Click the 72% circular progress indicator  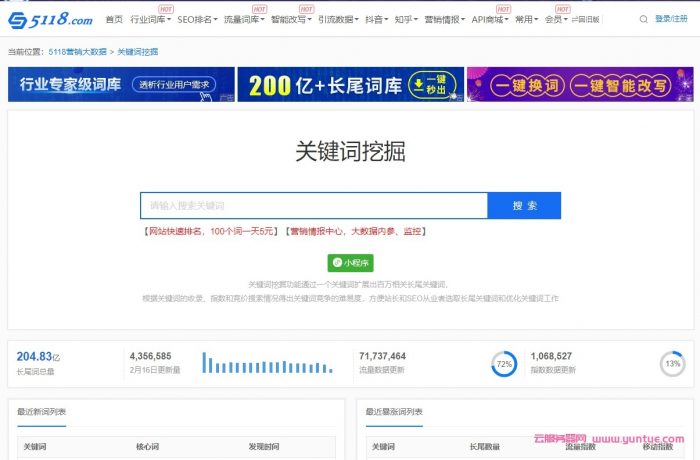504,365
